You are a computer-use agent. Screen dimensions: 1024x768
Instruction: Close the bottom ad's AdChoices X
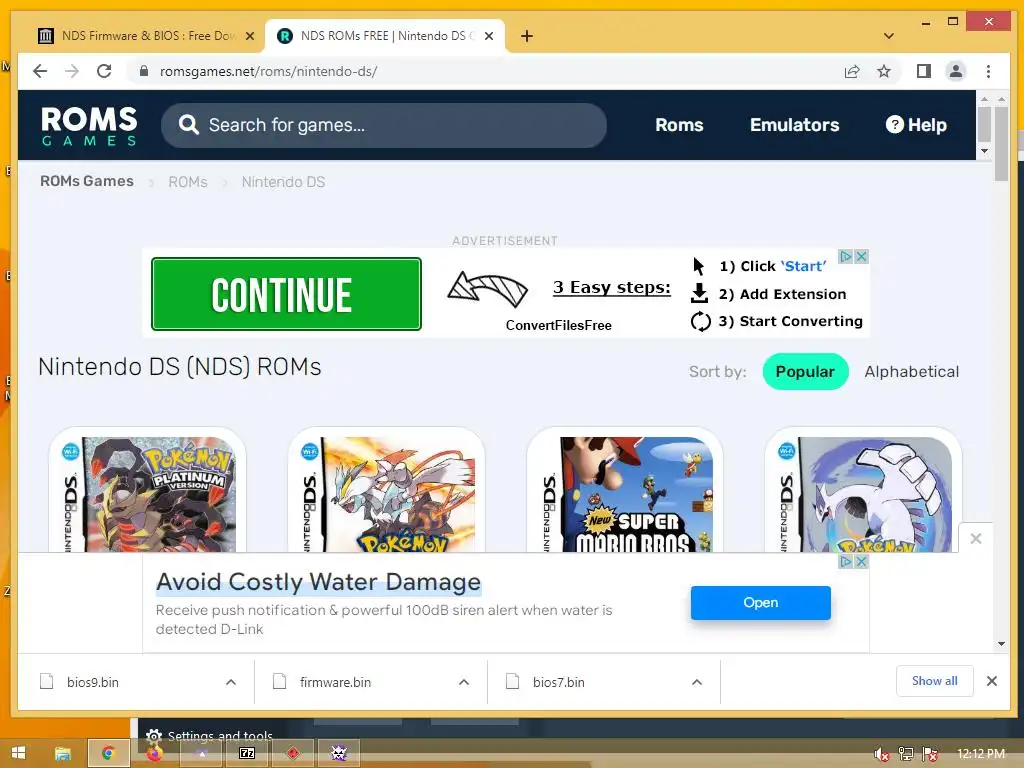click(862, 562)
